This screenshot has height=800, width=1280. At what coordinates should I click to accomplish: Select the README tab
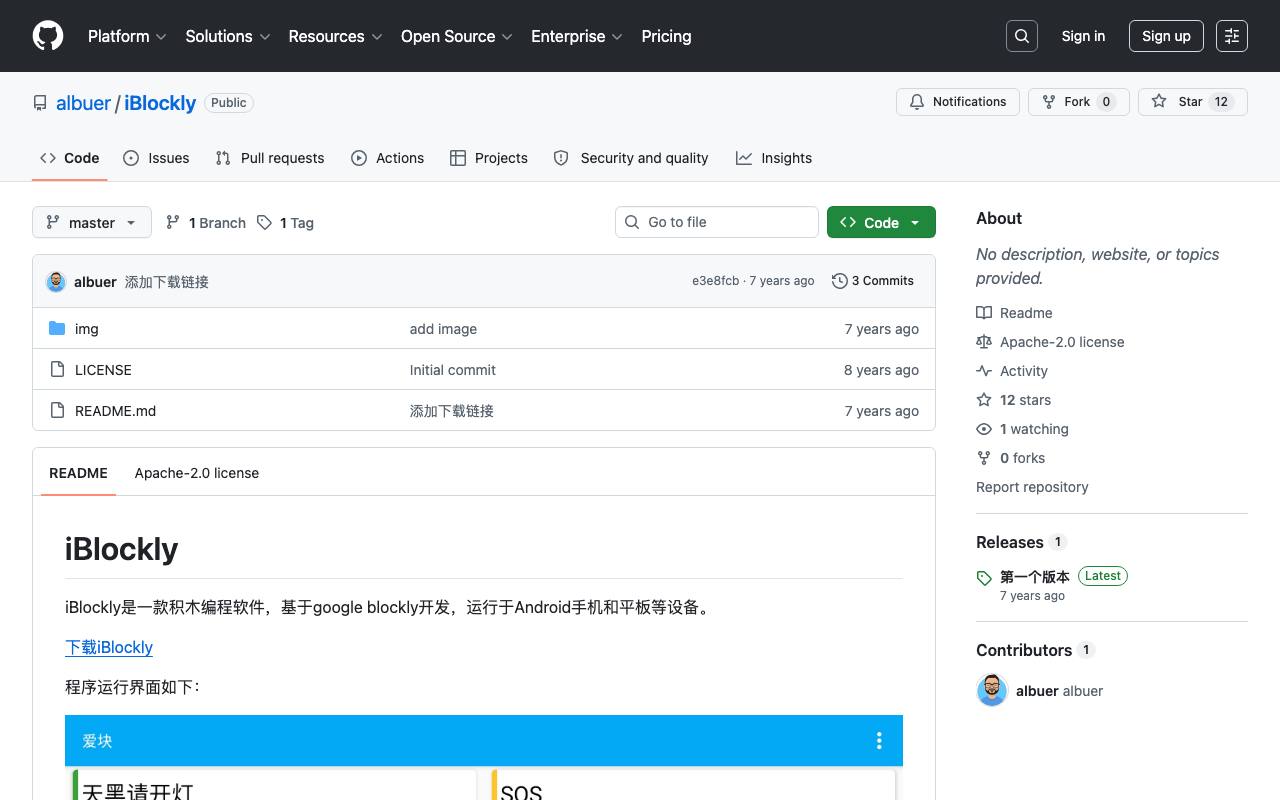coord(78,473)
